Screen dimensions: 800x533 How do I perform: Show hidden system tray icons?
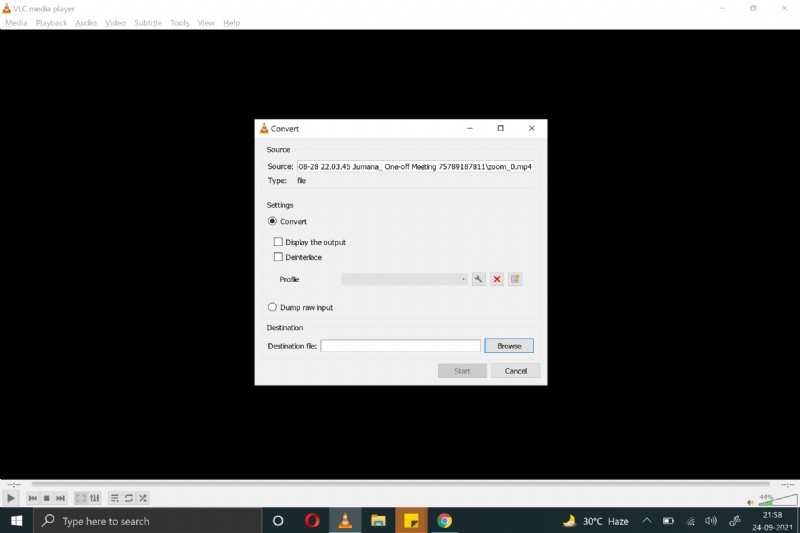coord(646,521)
